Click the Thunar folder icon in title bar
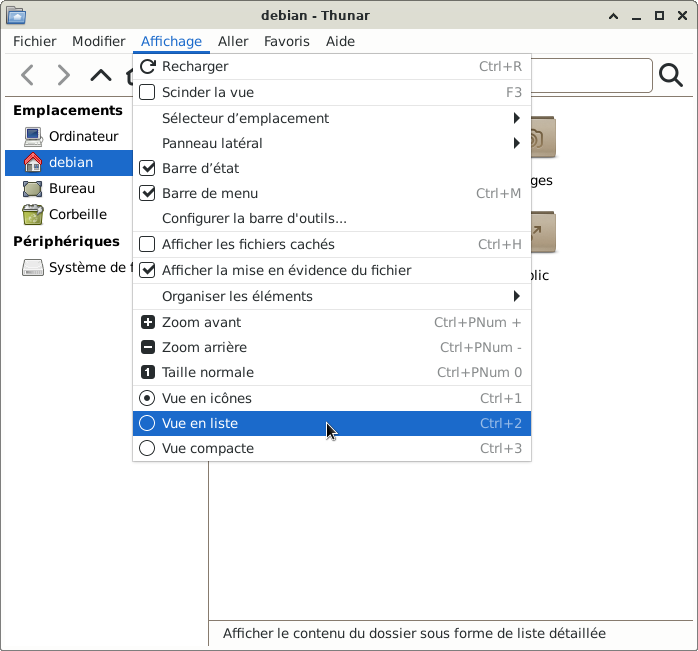This screenshot has height=651, width=698. (16, 15)
